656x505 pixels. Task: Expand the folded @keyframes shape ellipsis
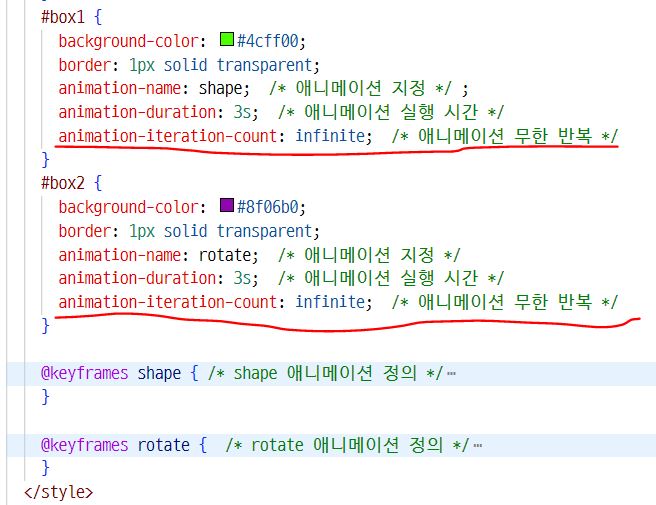[x=451, y=373]
